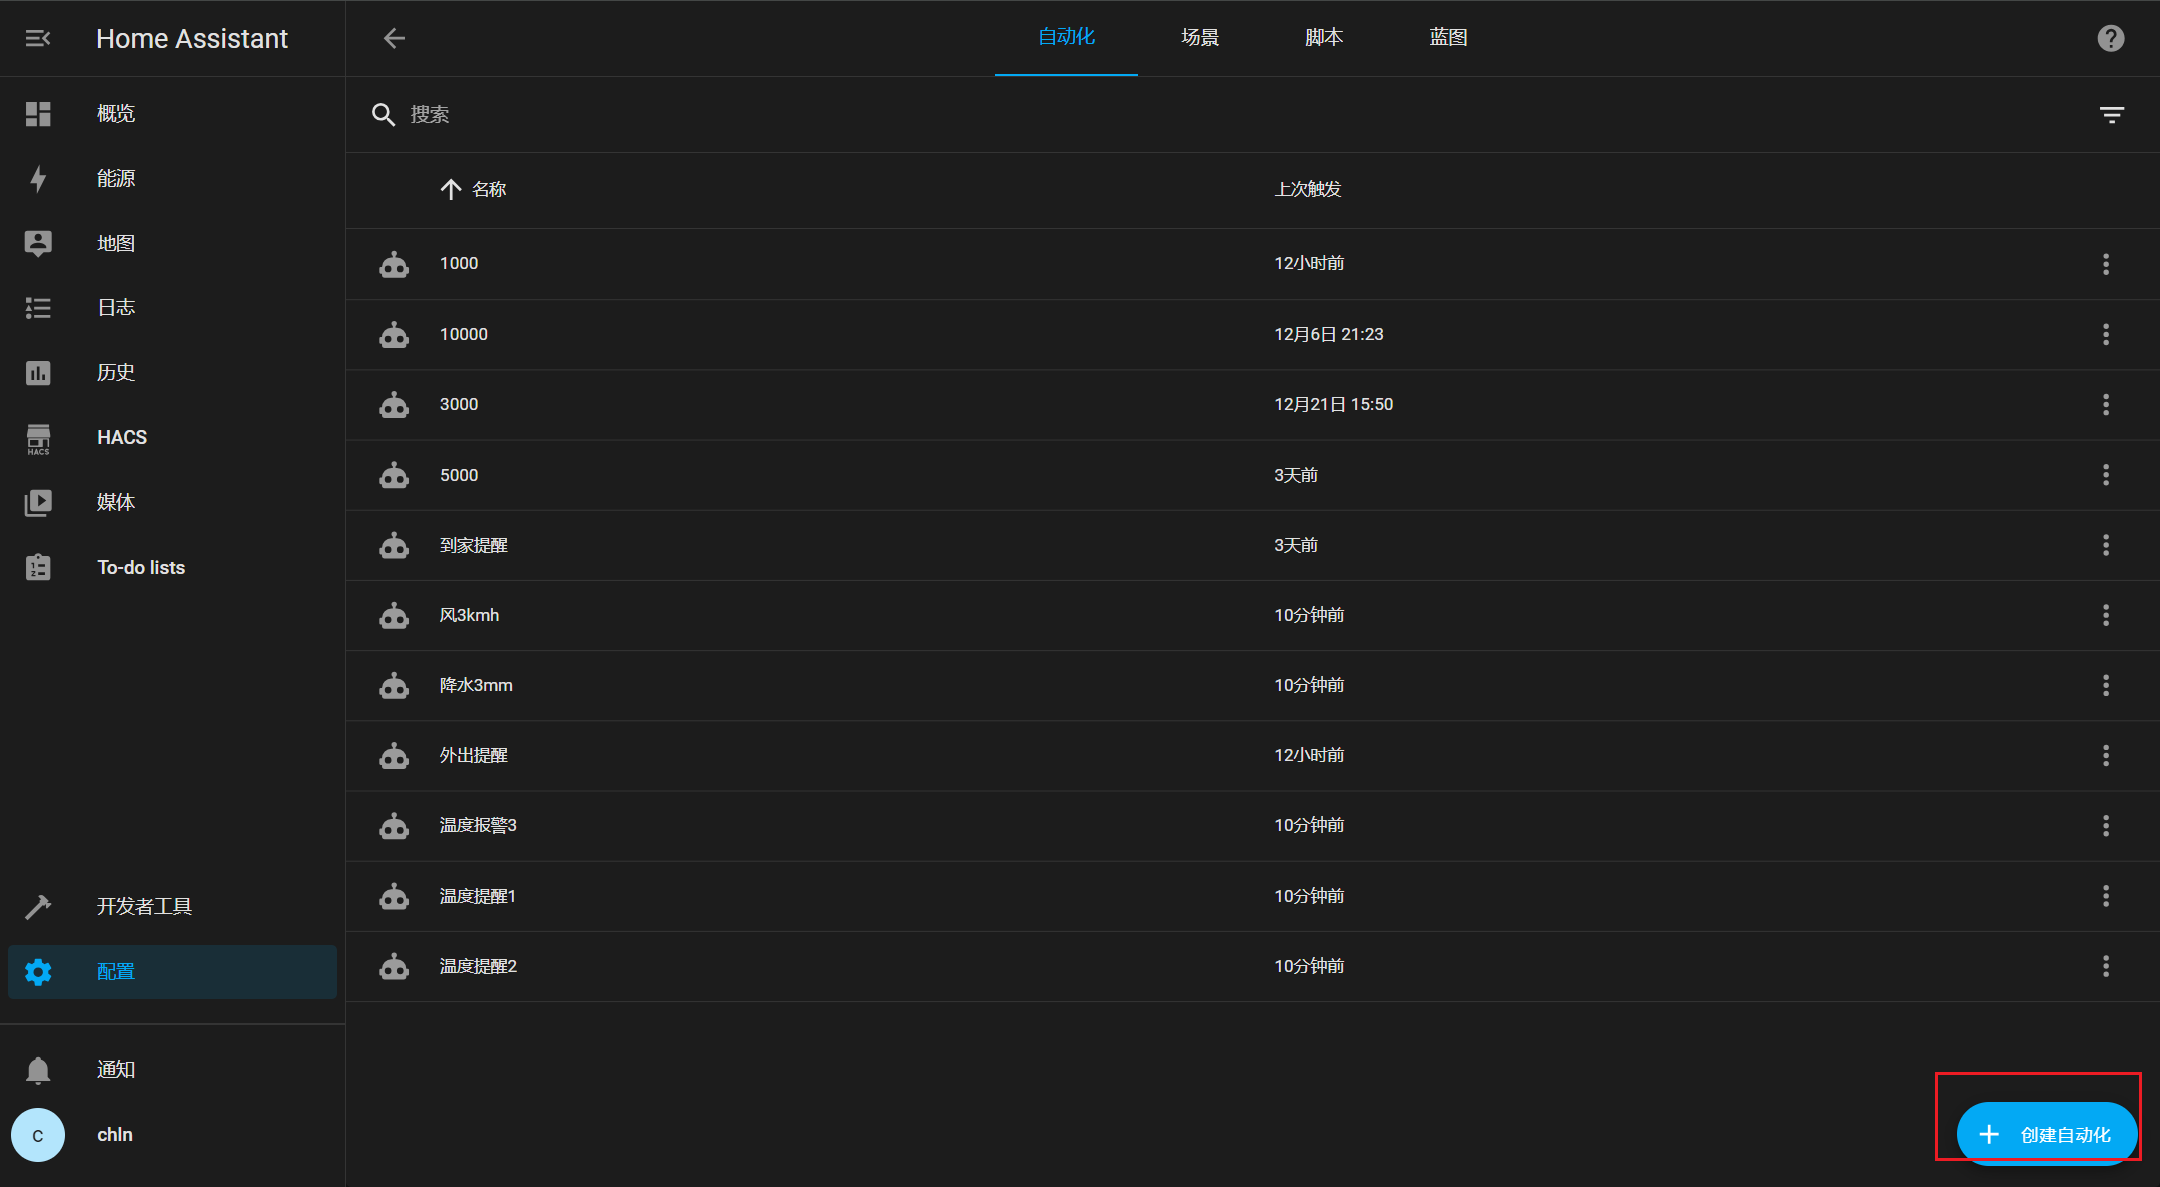Screen dimensions: 2160x1187
Task: Open the 地图 map icon
Action: (38, 243)
